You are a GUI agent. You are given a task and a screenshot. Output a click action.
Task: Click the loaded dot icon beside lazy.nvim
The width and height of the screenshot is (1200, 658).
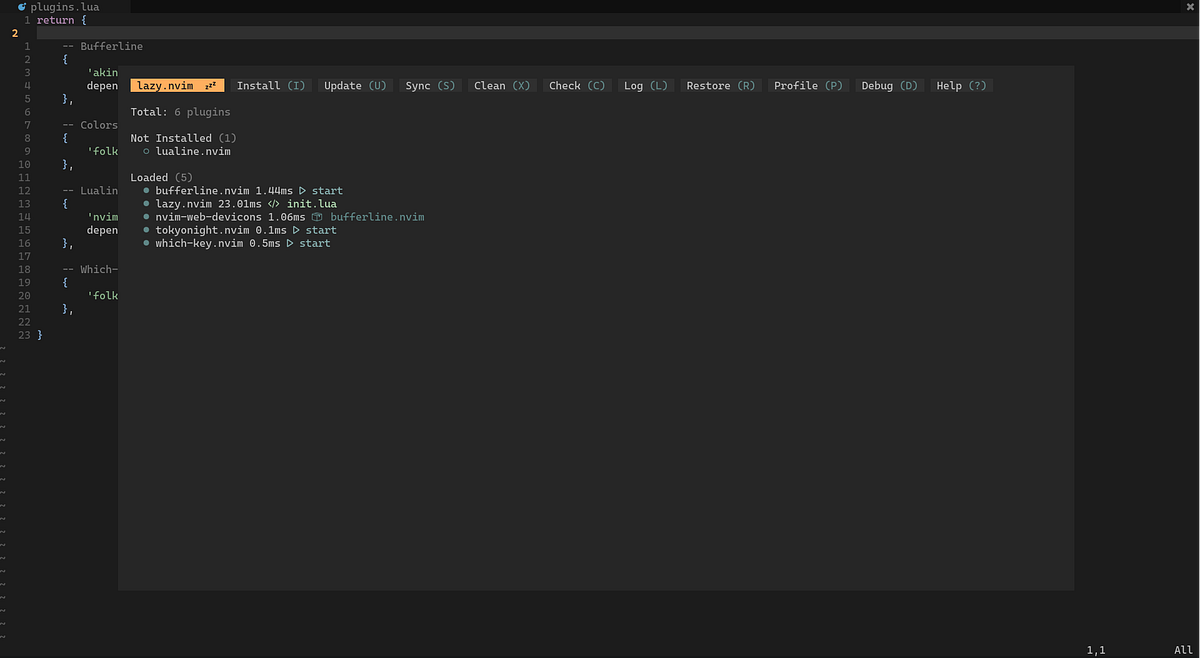(146, 203)
